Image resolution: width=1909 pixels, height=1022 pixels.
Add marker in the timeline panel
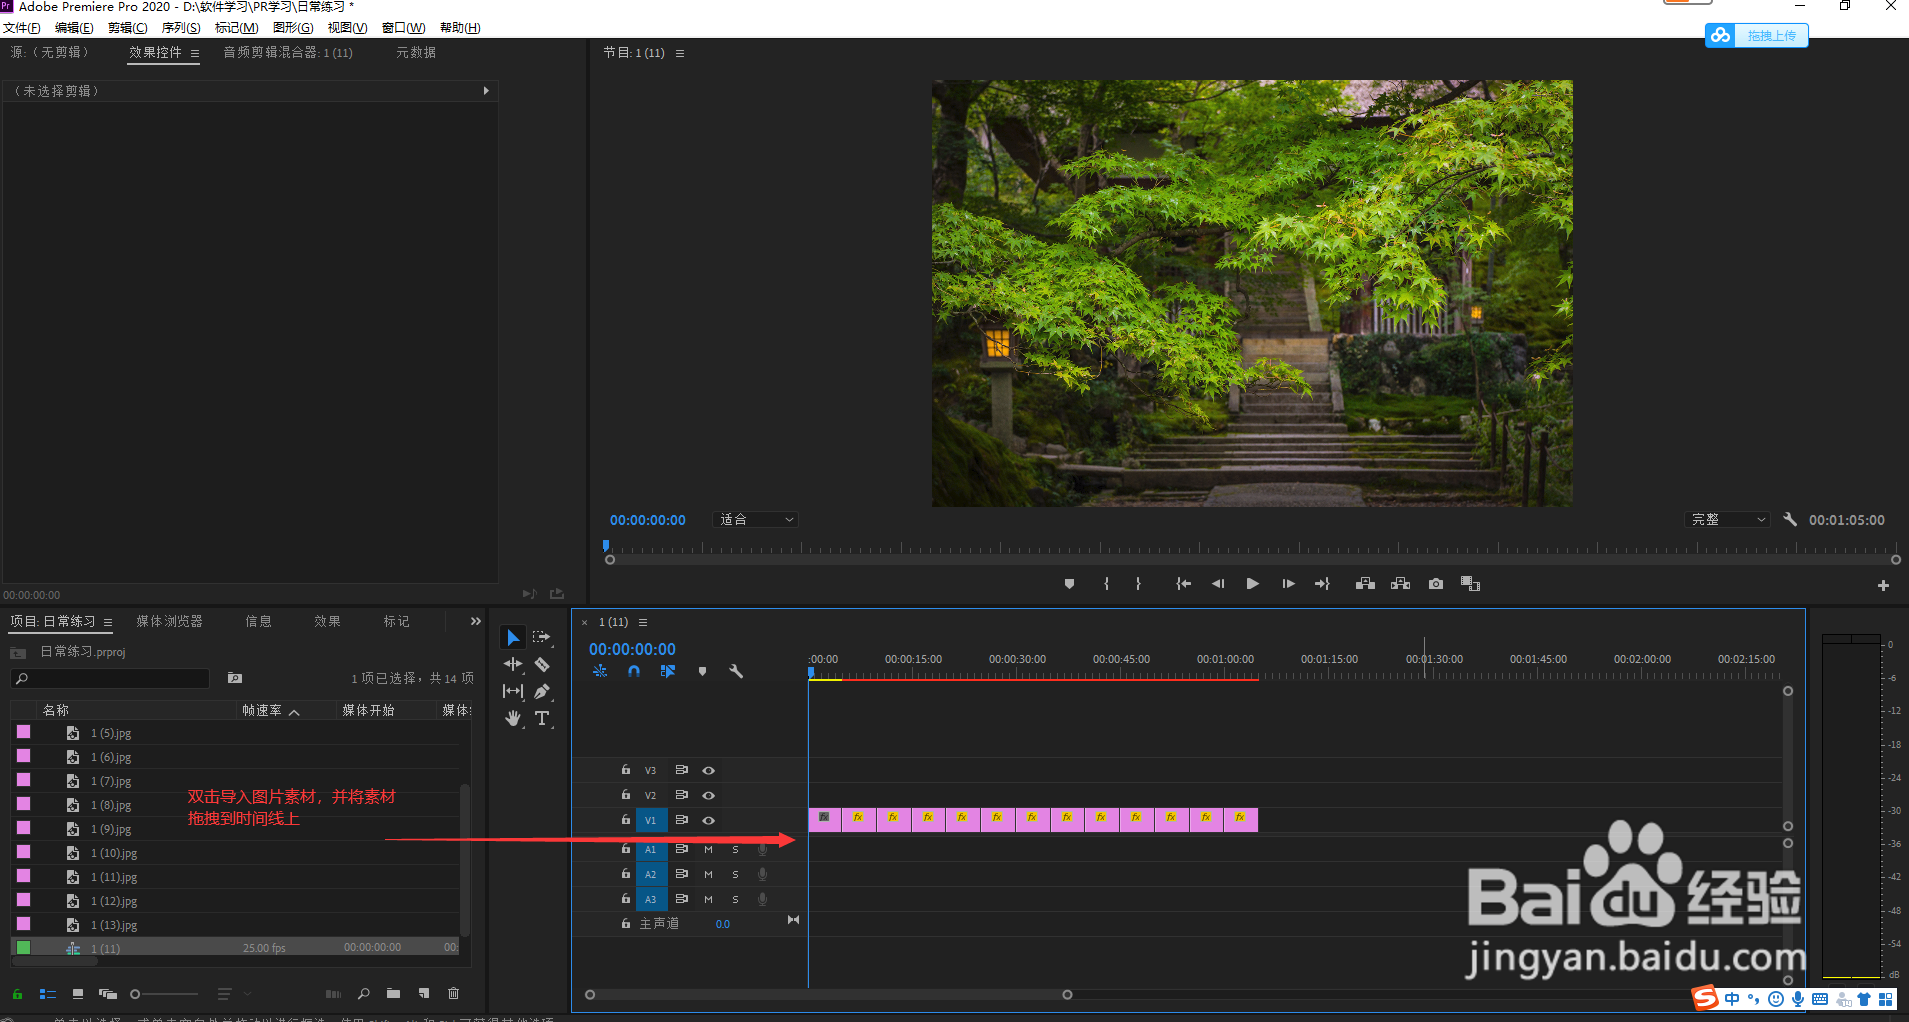tap(702, 672)
